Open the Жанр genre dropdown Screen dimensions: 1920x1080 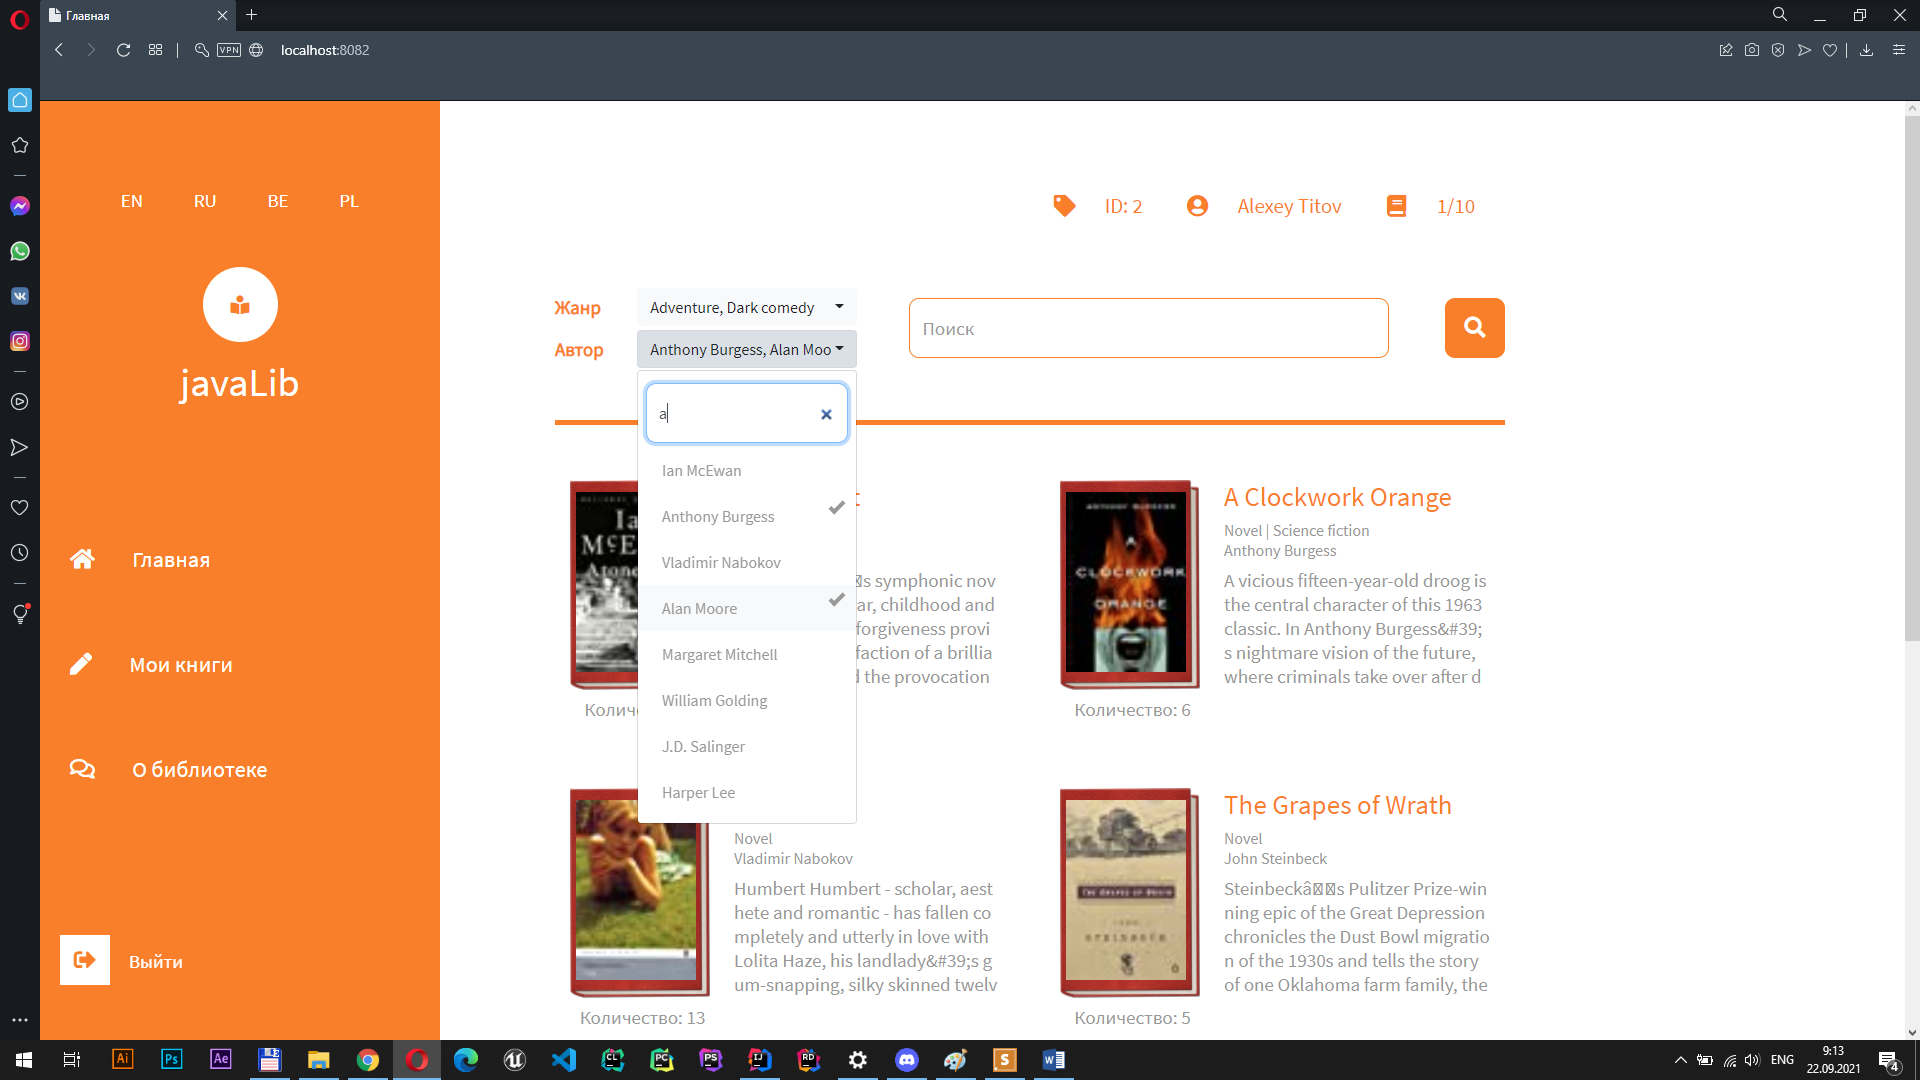[747, 307]
